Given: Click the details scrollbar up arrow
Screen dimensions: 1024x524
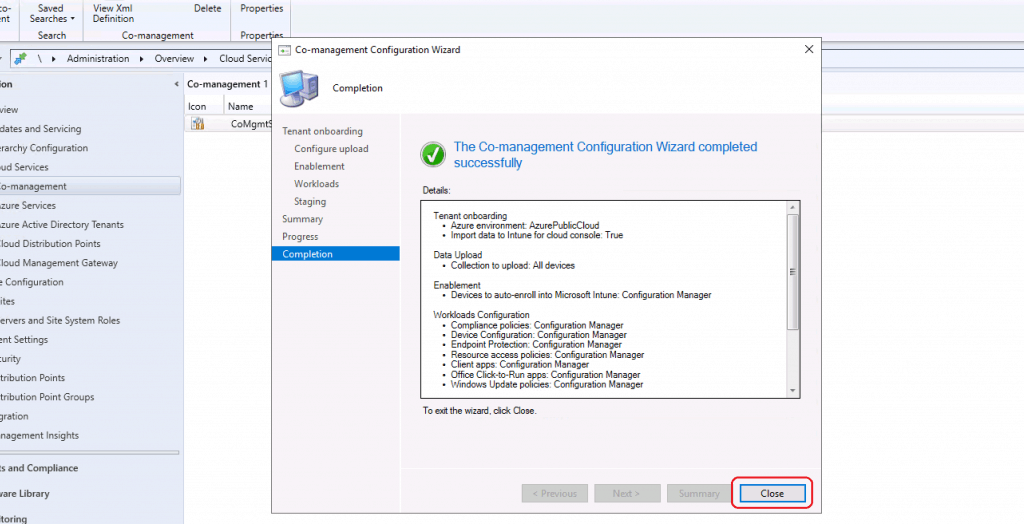Looking at the screenshot, I should point(793,207).
